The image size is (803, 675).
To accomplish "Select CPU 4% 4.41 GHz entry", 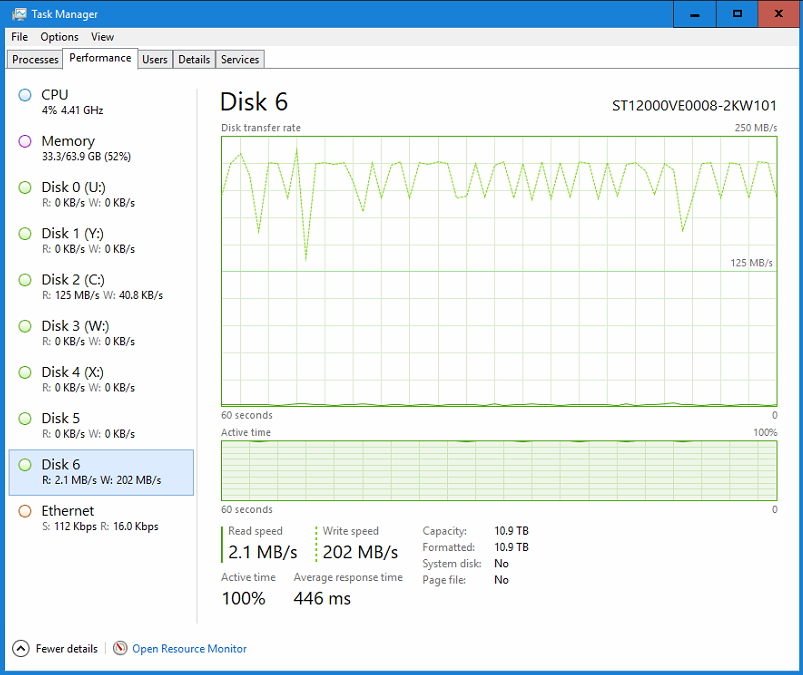I will point(101,102).
